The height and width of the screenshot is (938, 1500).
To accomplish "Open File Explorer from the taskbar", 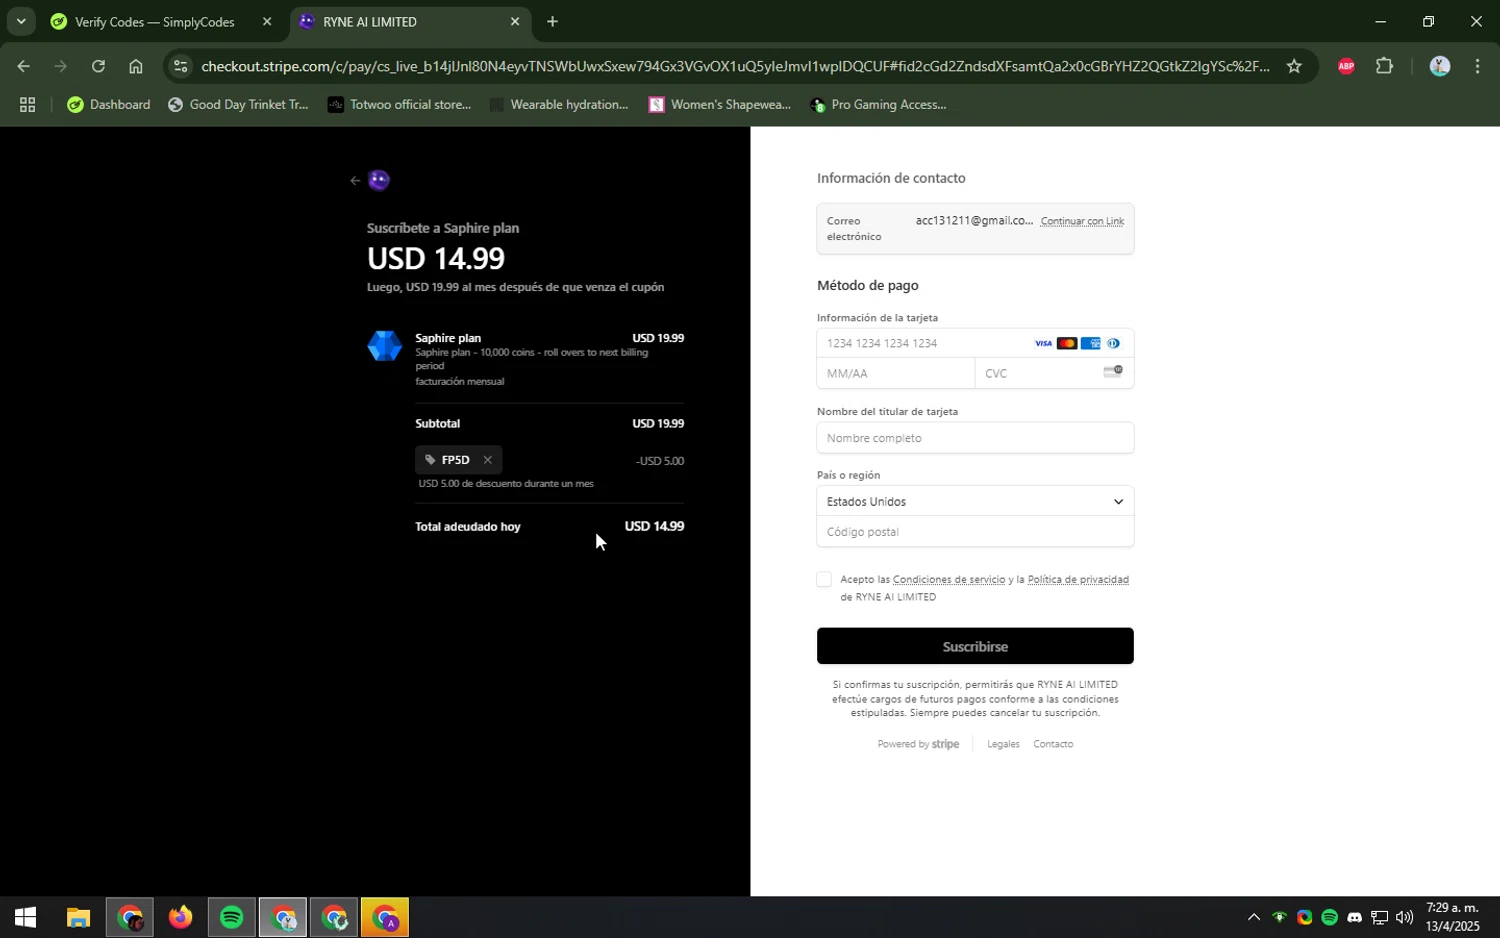I will click(78, 917).
